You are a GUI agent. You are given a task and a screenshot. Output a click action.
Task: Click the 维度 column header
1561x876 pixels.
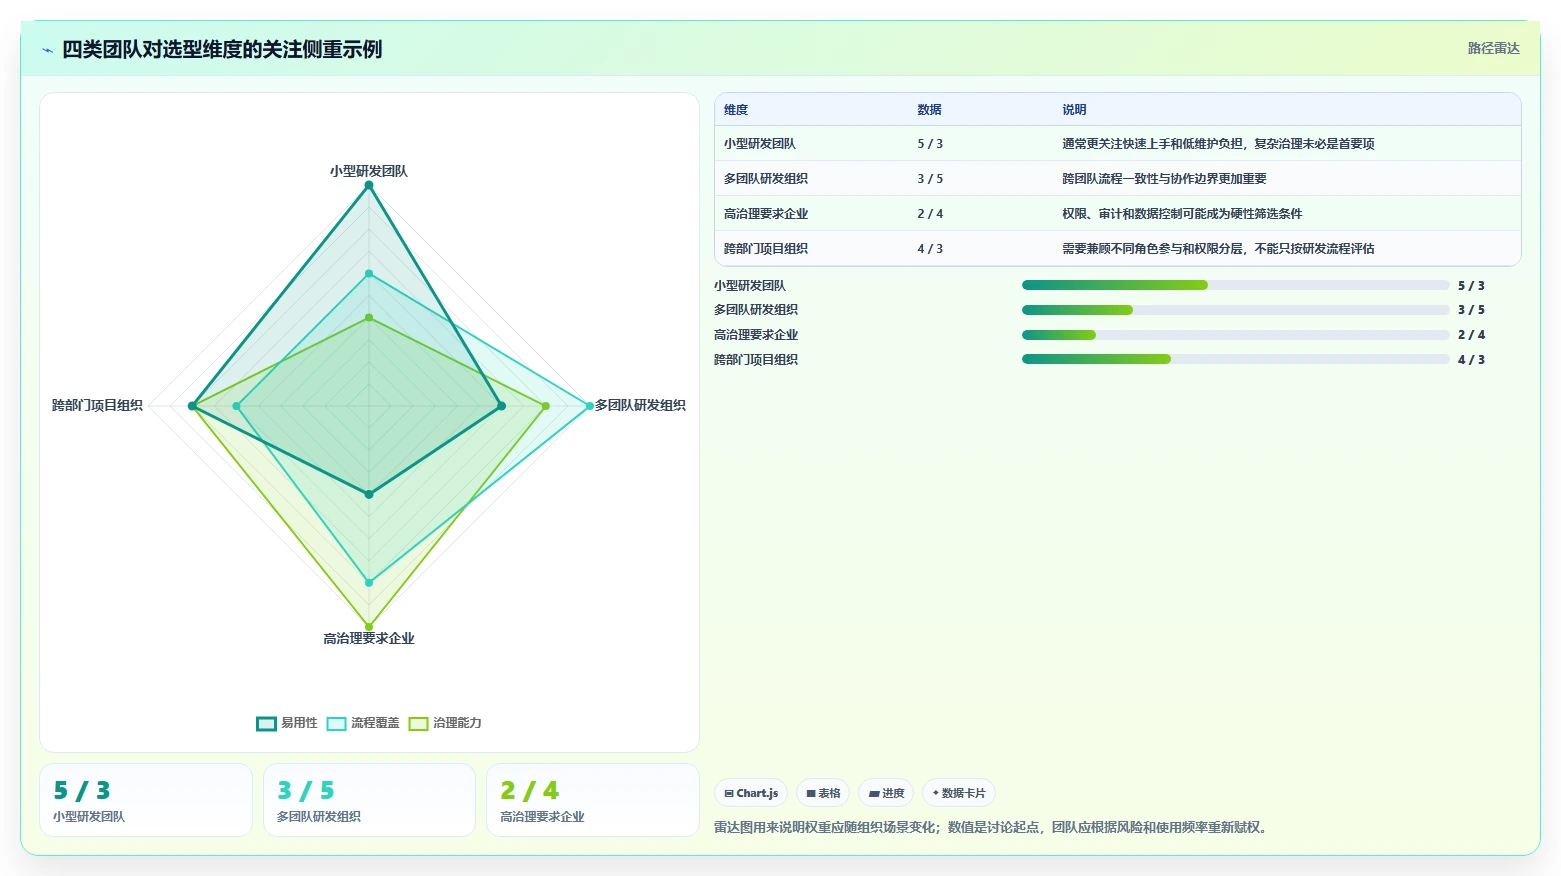coord(736,110)
